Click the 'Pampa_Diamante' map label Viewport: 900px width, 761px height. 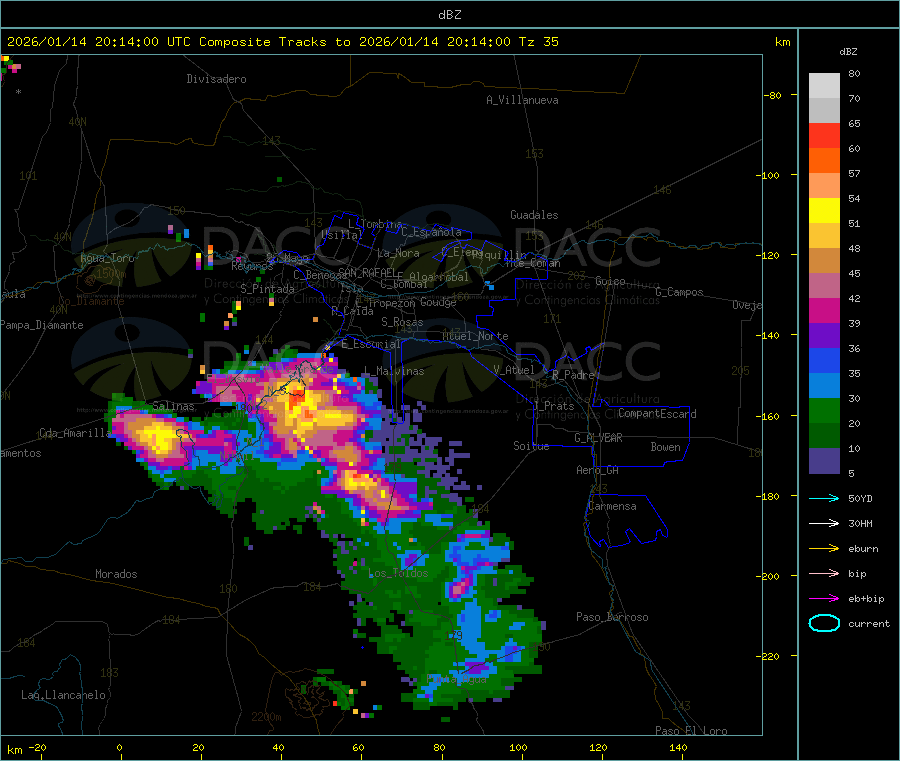coord(41,325)
